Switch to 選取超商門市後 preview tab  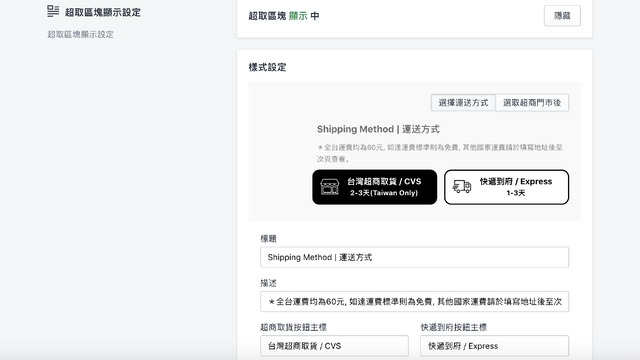pos(532,102)
